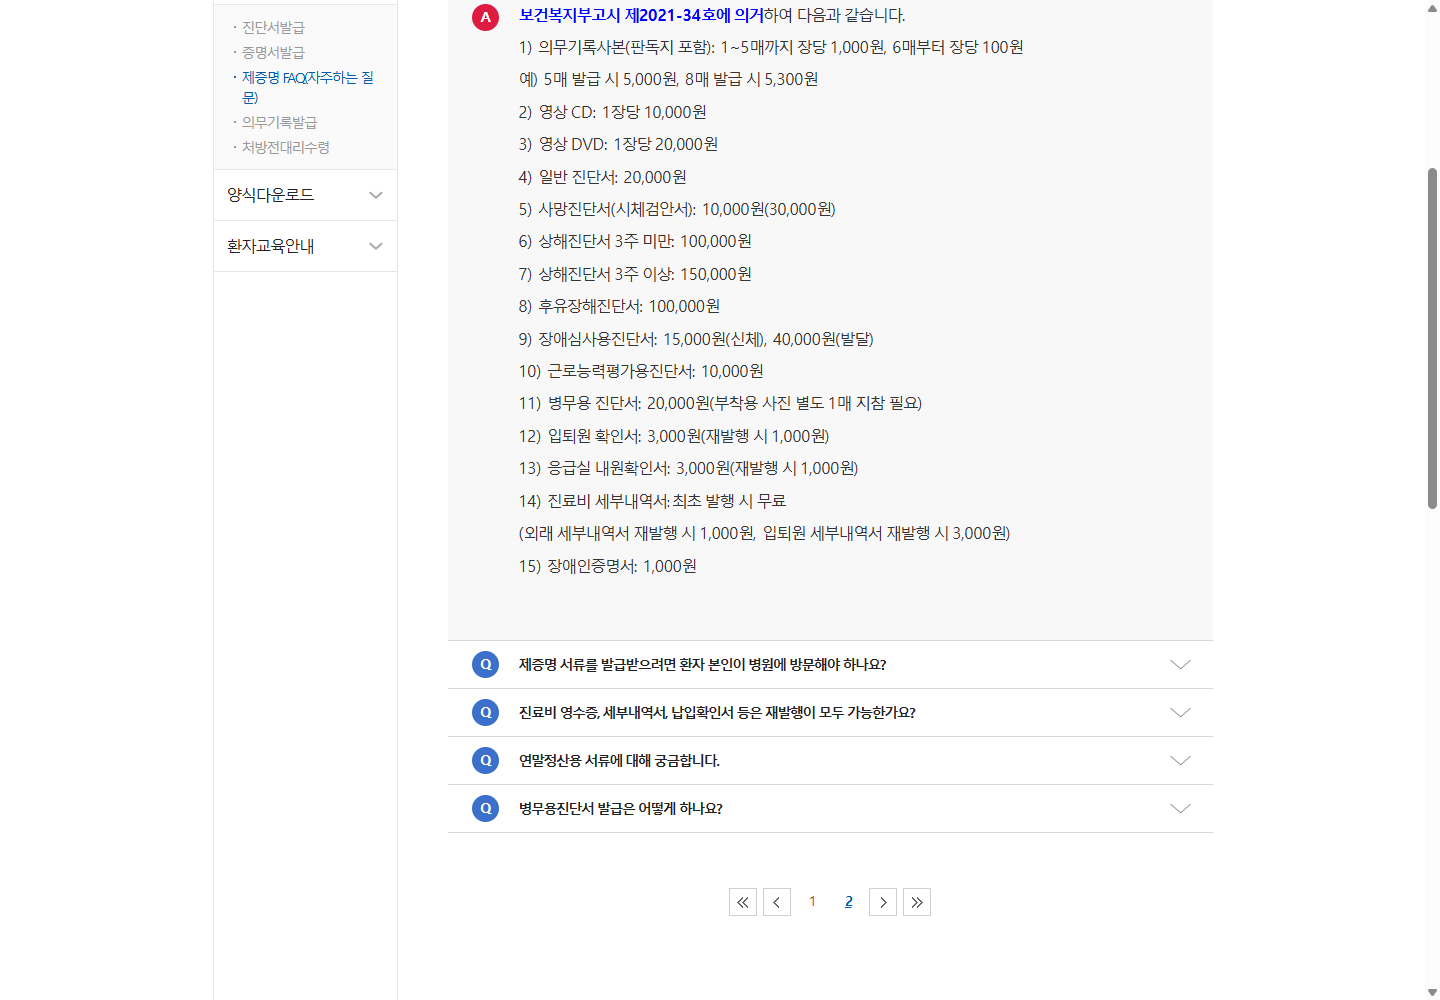
Task: Open 진단서발급 in the sidebar
Action: (x=273, y=27)
